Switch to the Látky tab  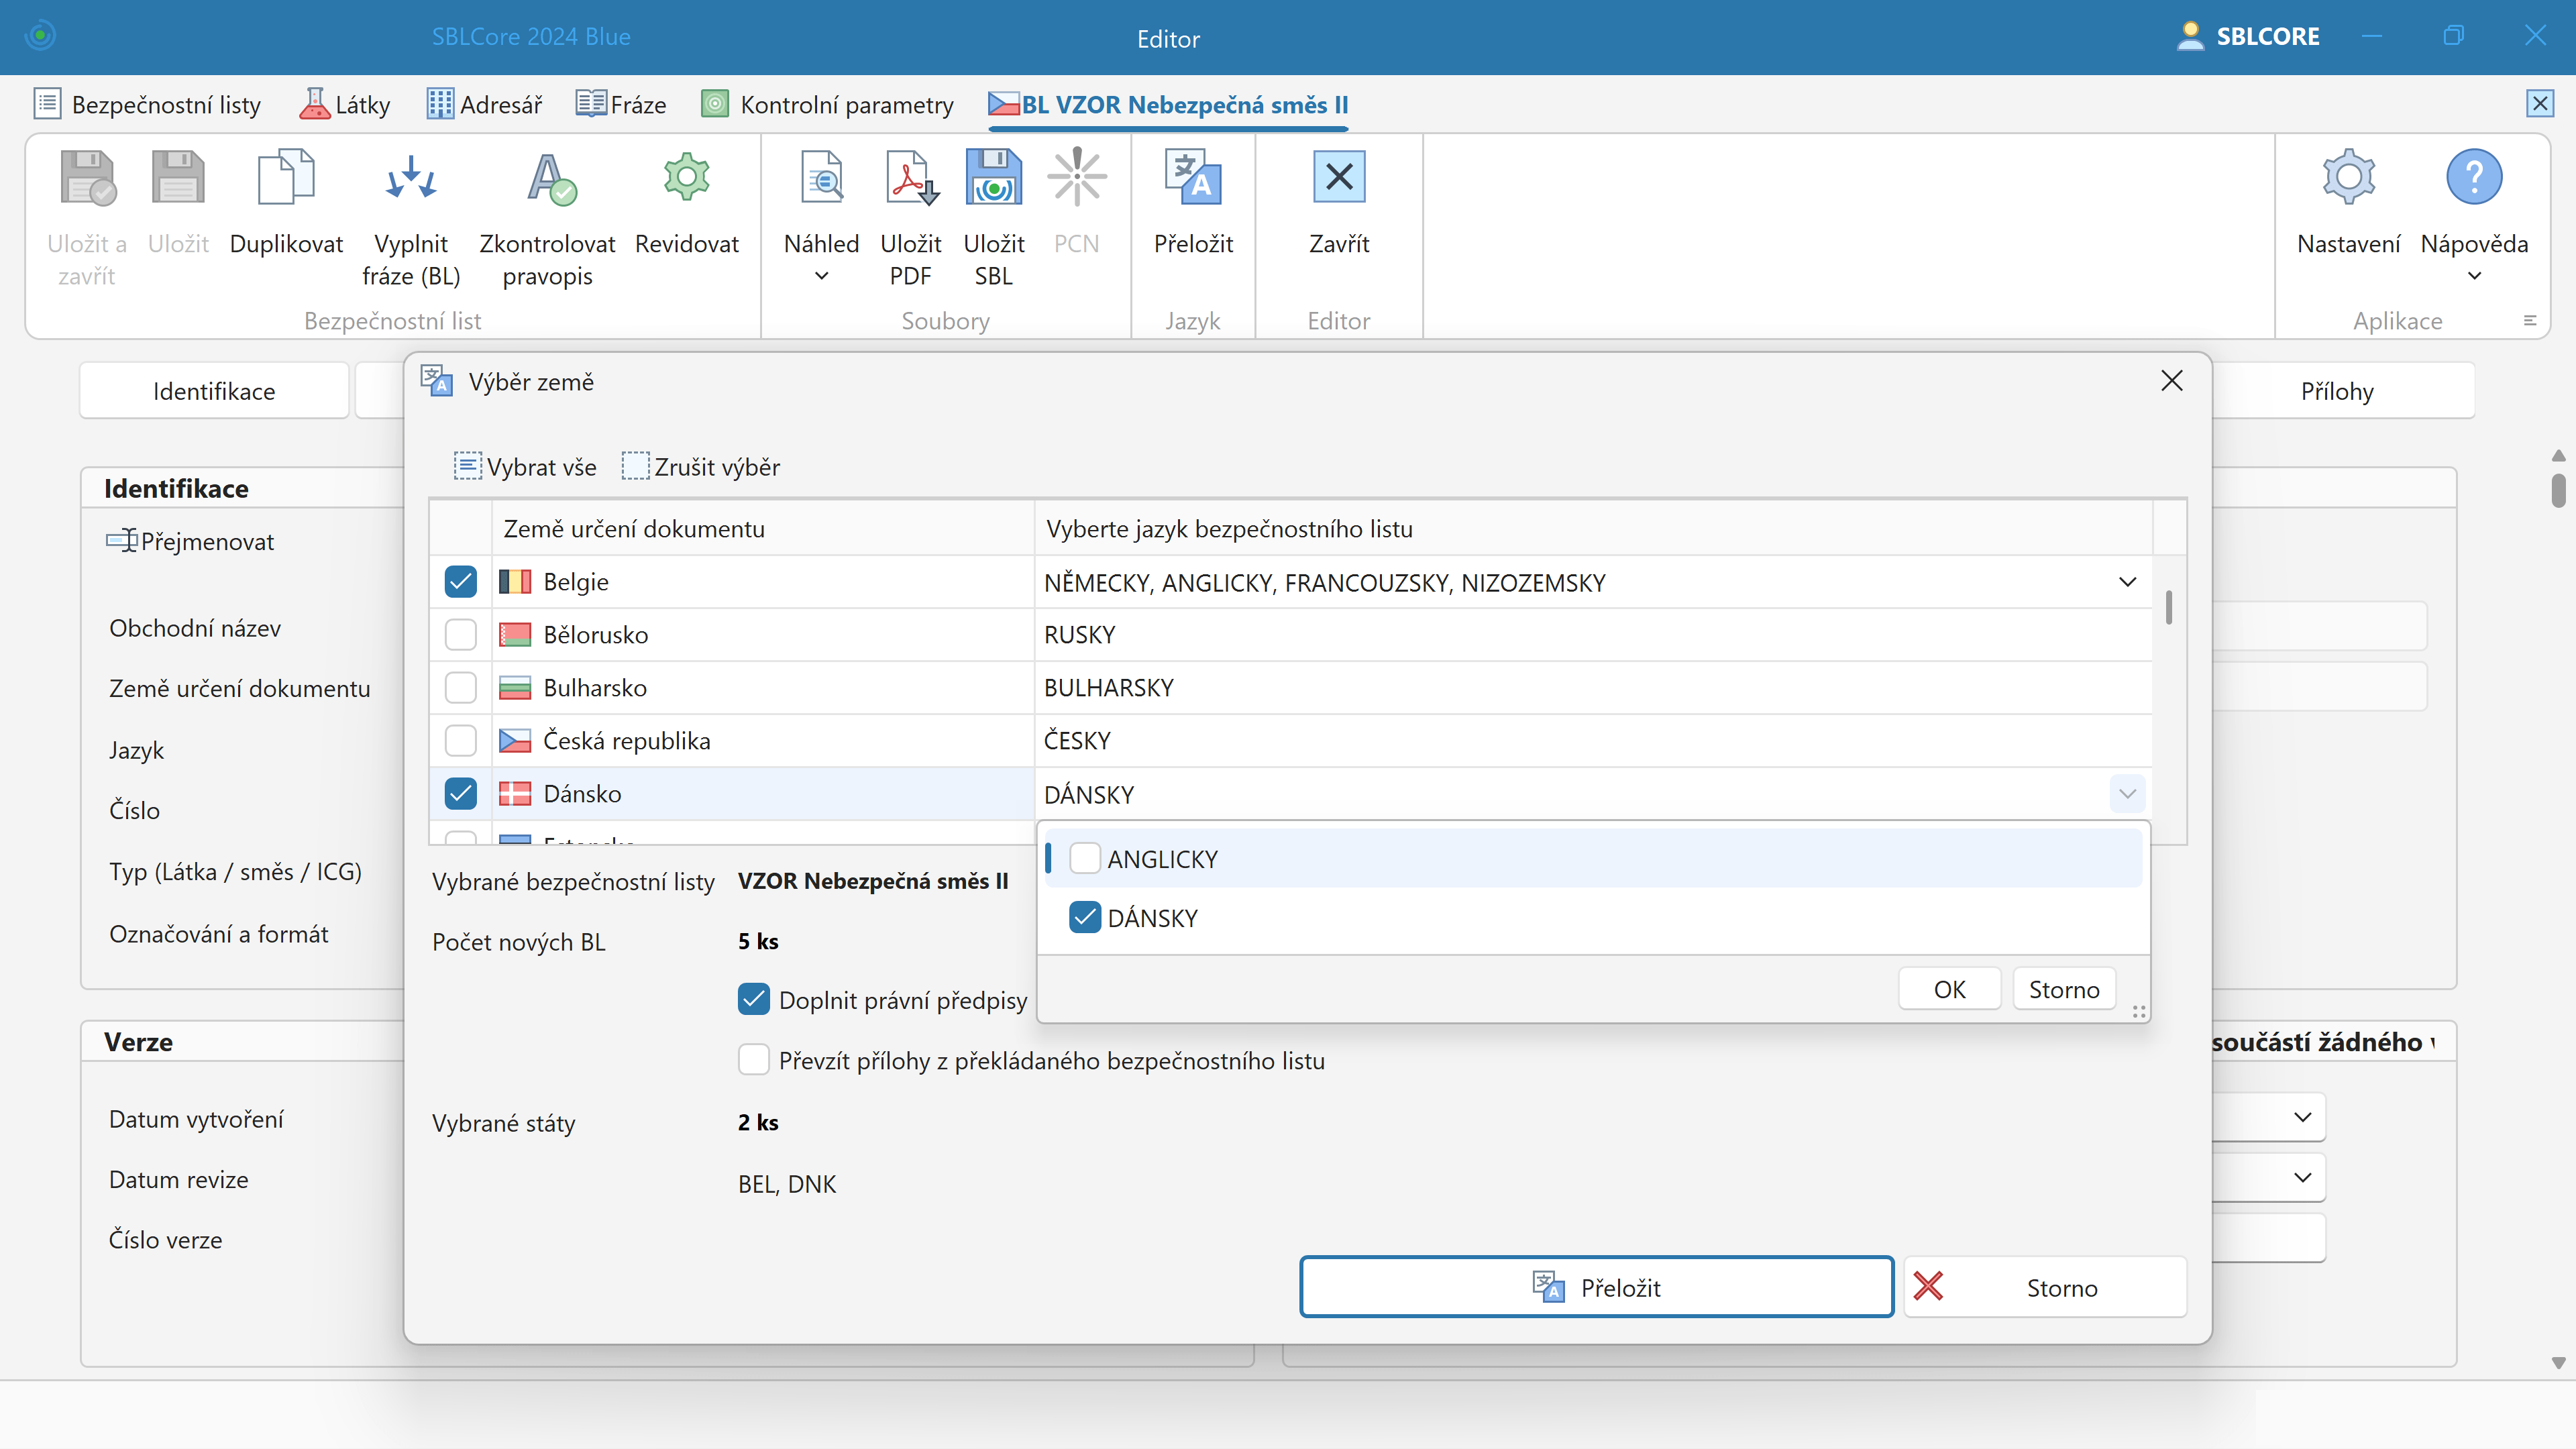click(x=346, y=105)
